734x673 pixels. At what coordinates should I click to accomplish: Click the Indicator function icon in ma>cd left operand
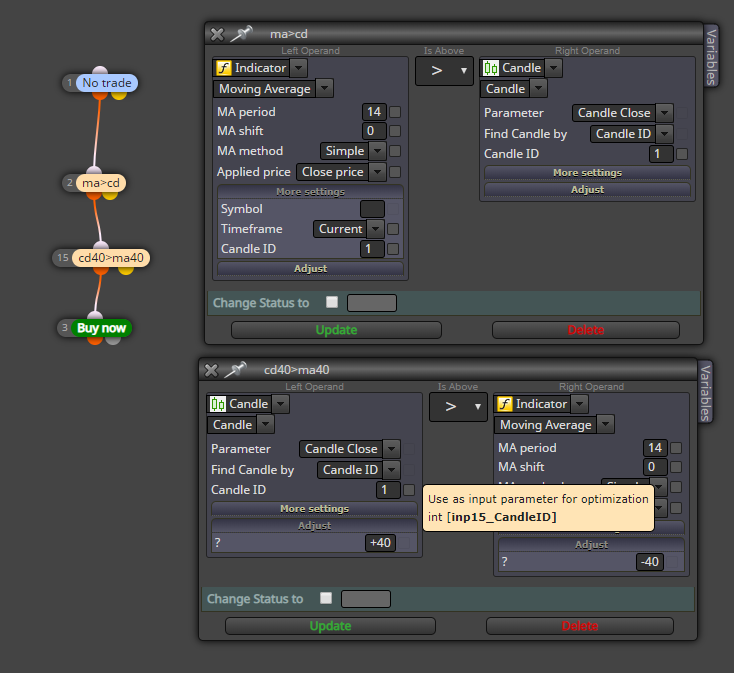pyautogui.click(x=224, y=68)
